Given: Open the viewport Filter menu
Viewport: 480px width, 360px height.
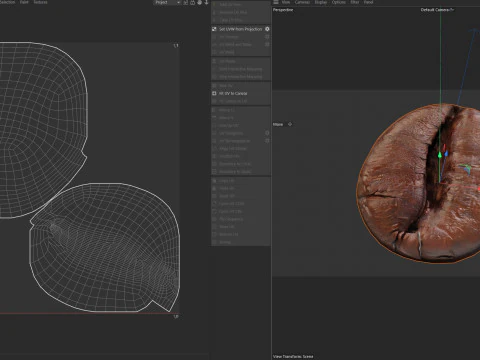Looking at the screenshot, I should (x=355, y=2).
